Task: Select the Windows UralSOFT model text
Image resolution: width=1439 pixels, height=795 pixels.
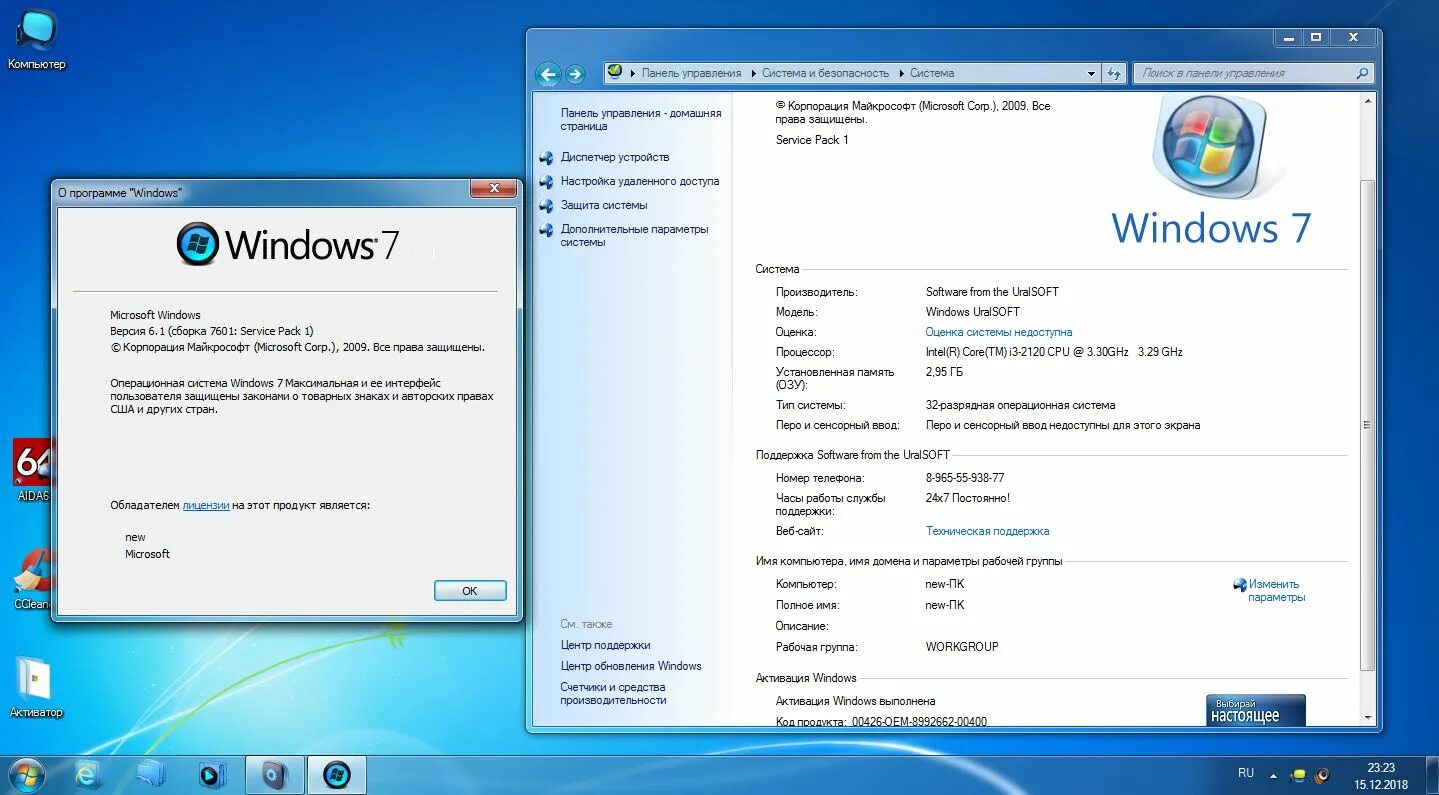Action: pyautogui.click(x=972, y=312)
